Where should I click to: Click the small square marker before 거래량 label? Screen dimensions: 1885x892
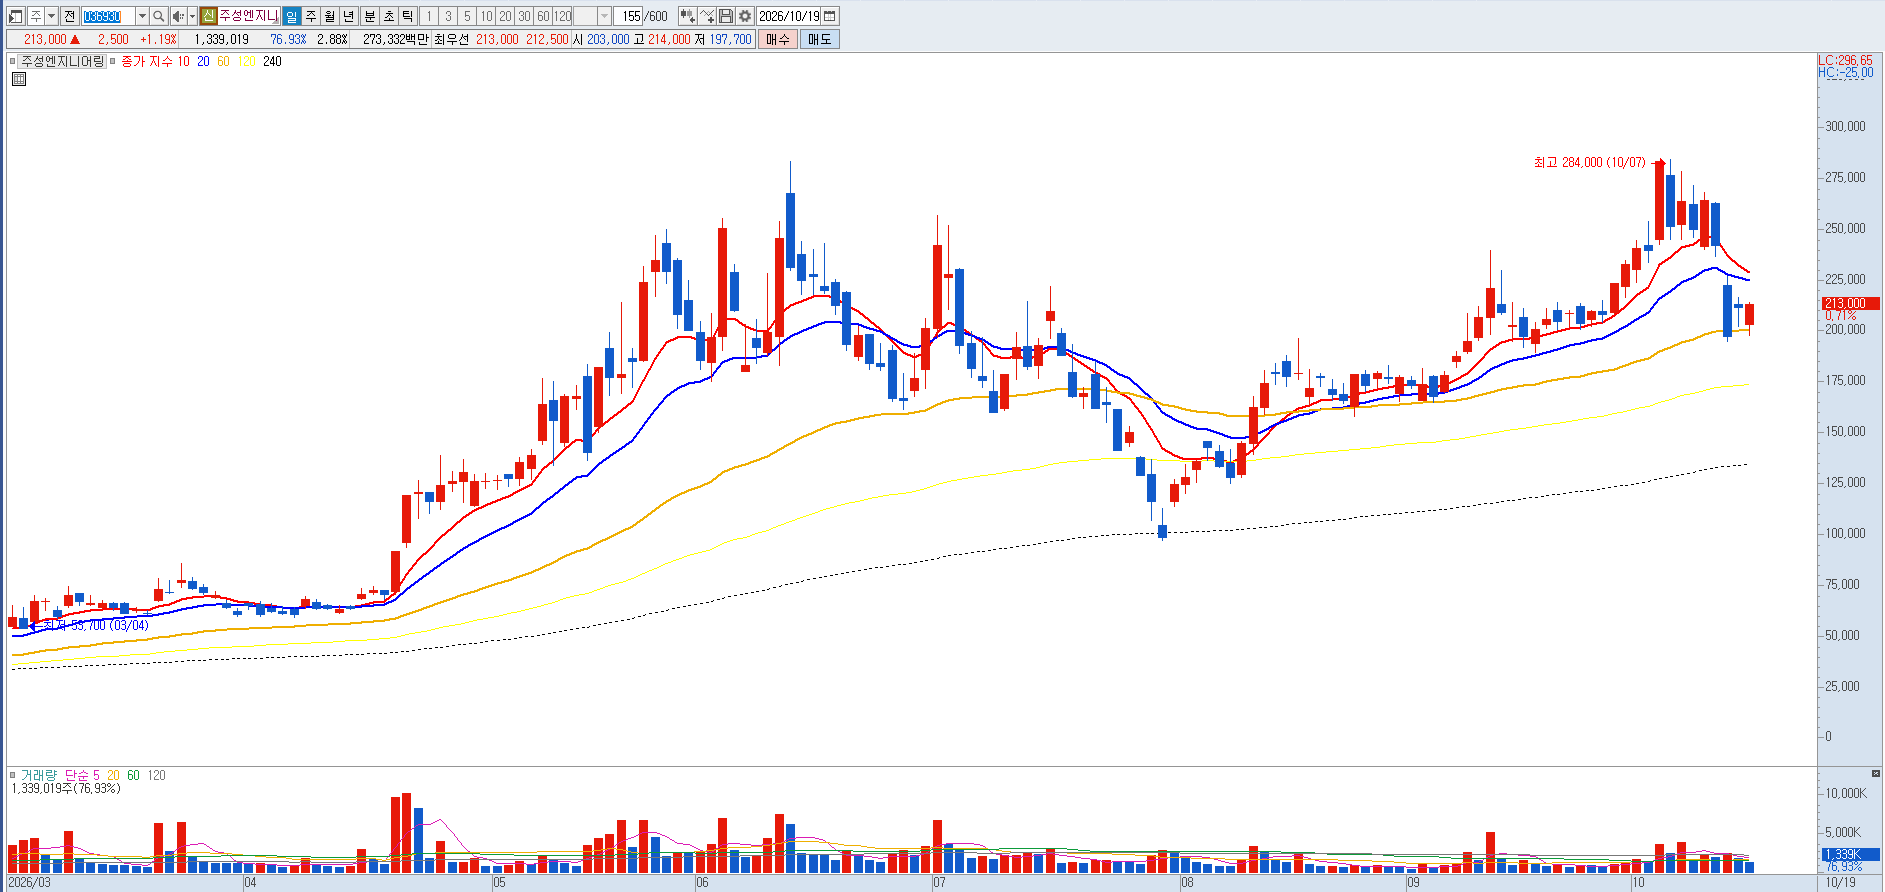coord(14,775)
